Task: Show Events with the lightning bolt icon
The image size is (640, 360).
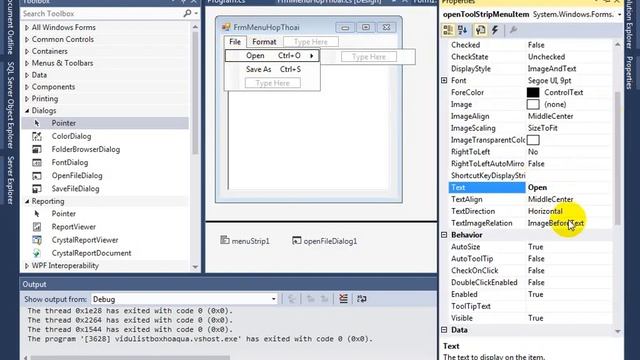Action: (x=495, y=30)
